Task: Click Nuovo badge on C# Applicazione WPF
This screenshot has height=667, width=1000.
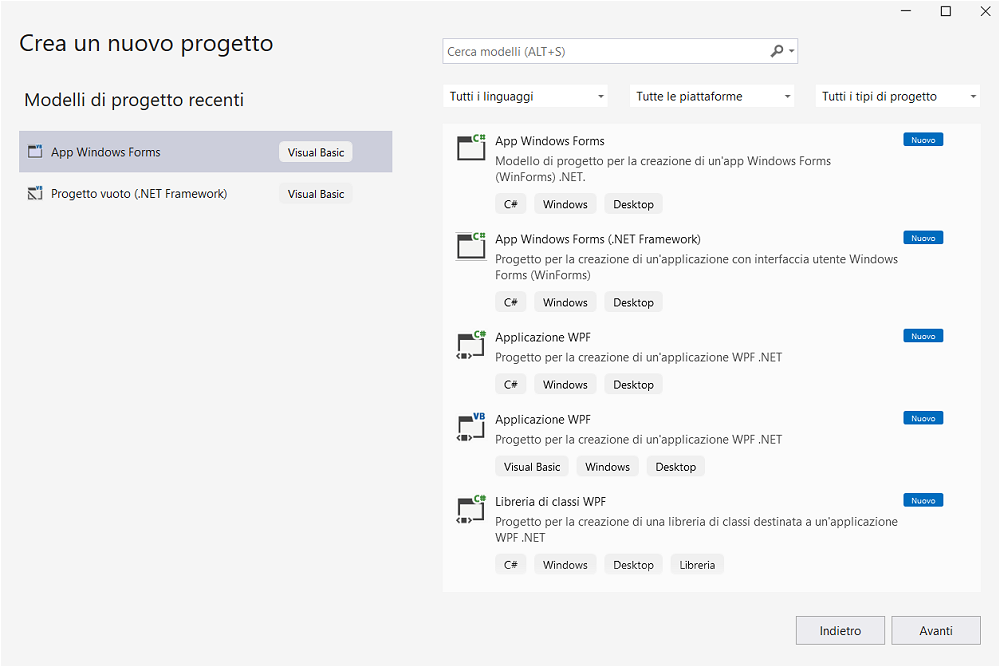Action: tap(923, 336)
